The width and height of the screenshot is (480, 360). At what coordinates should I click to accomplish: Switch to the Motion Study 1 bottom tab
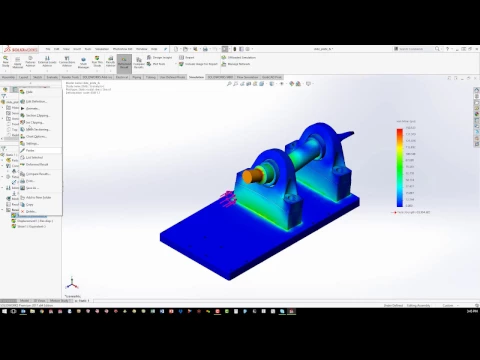tap(59, 301)
